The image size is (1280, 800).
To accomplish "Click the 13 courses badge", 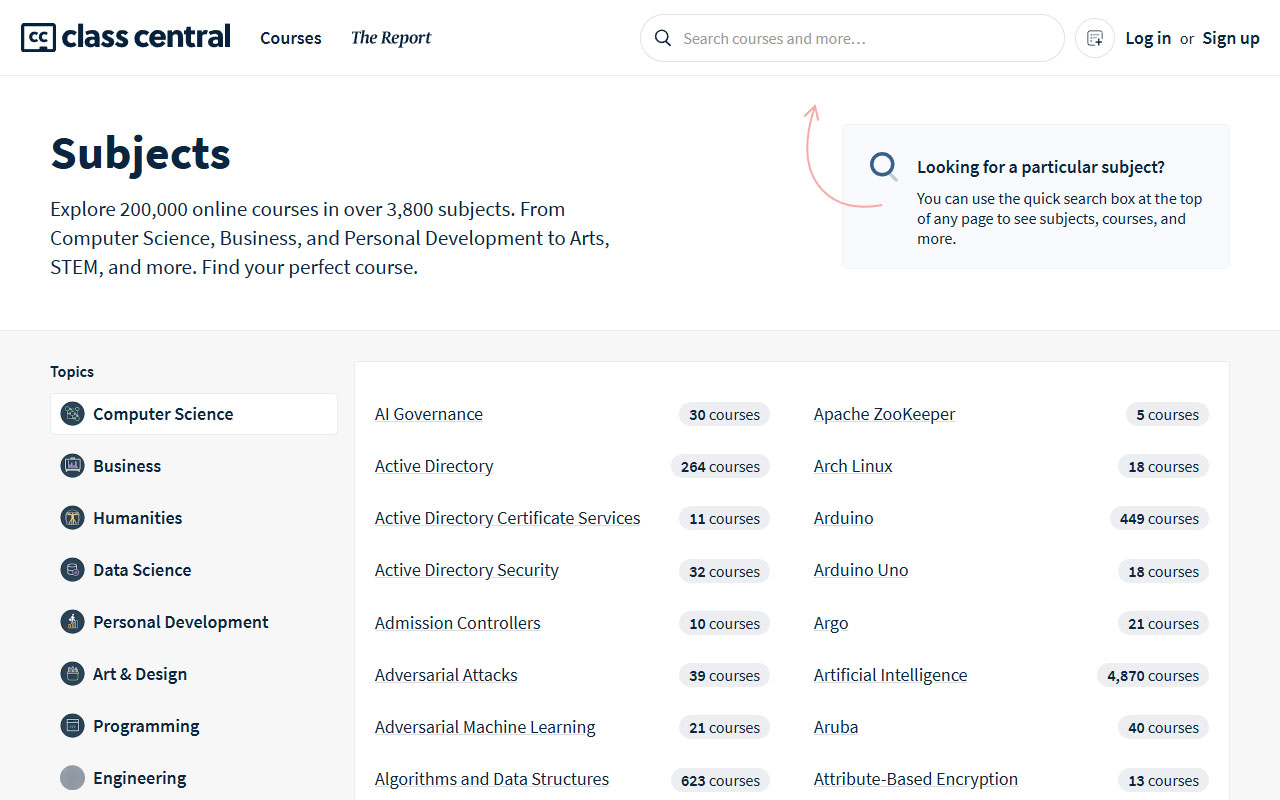I will point(1163,780).
